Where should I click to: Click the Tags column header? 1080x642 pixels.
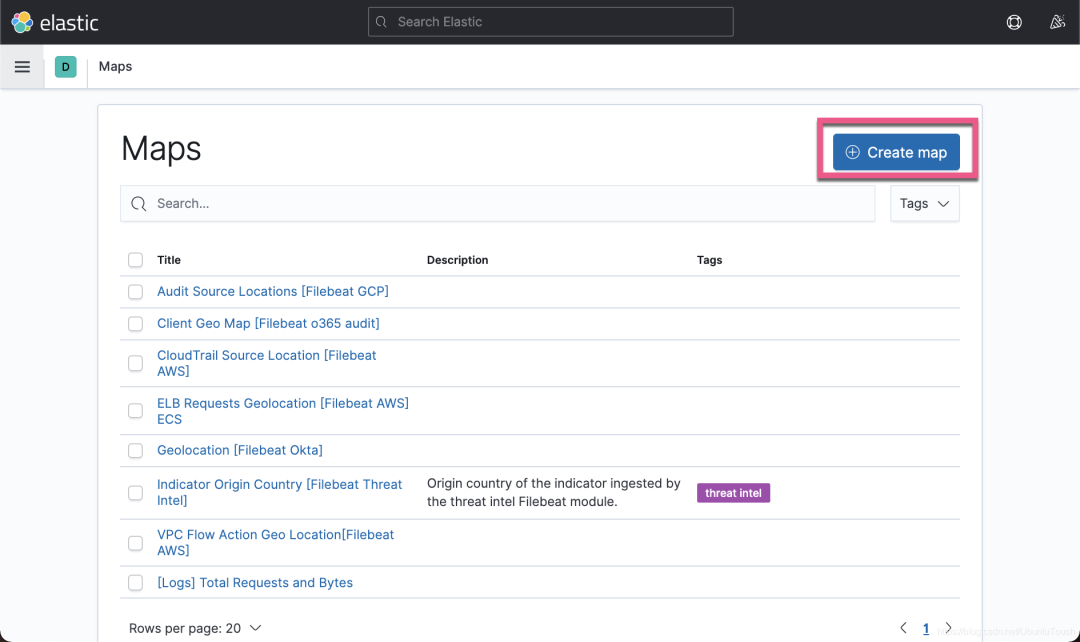coord(709,260)
